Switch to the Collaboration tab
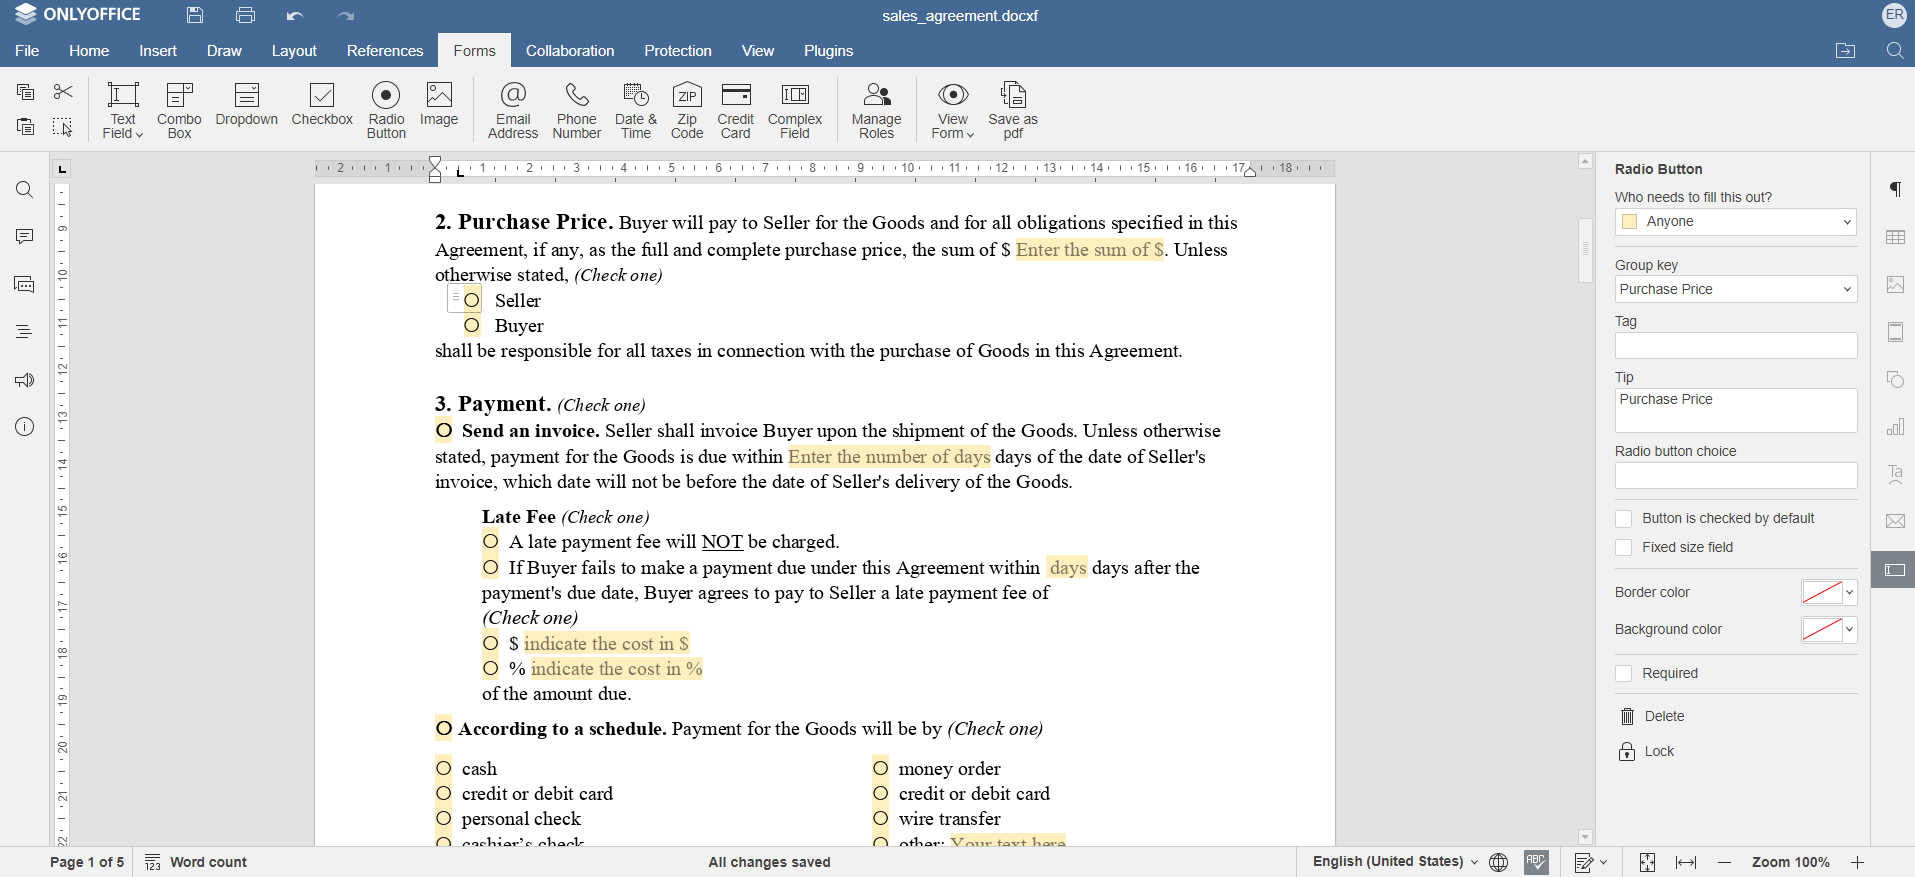This screenshot has height=877, width=1915. 570,51
